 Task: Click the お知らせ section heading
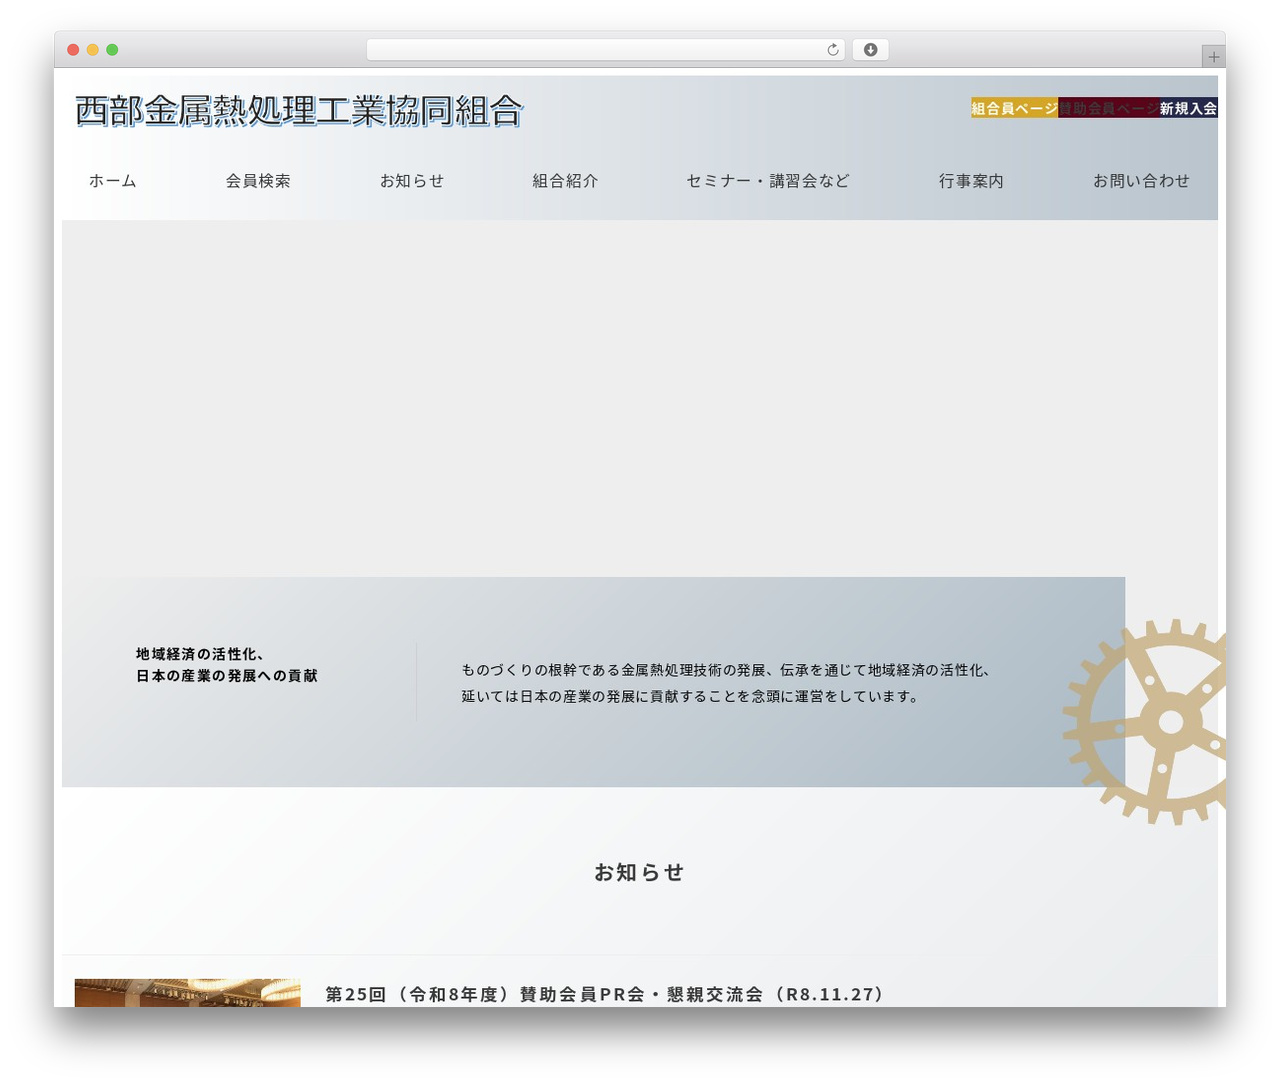[639, 872]
